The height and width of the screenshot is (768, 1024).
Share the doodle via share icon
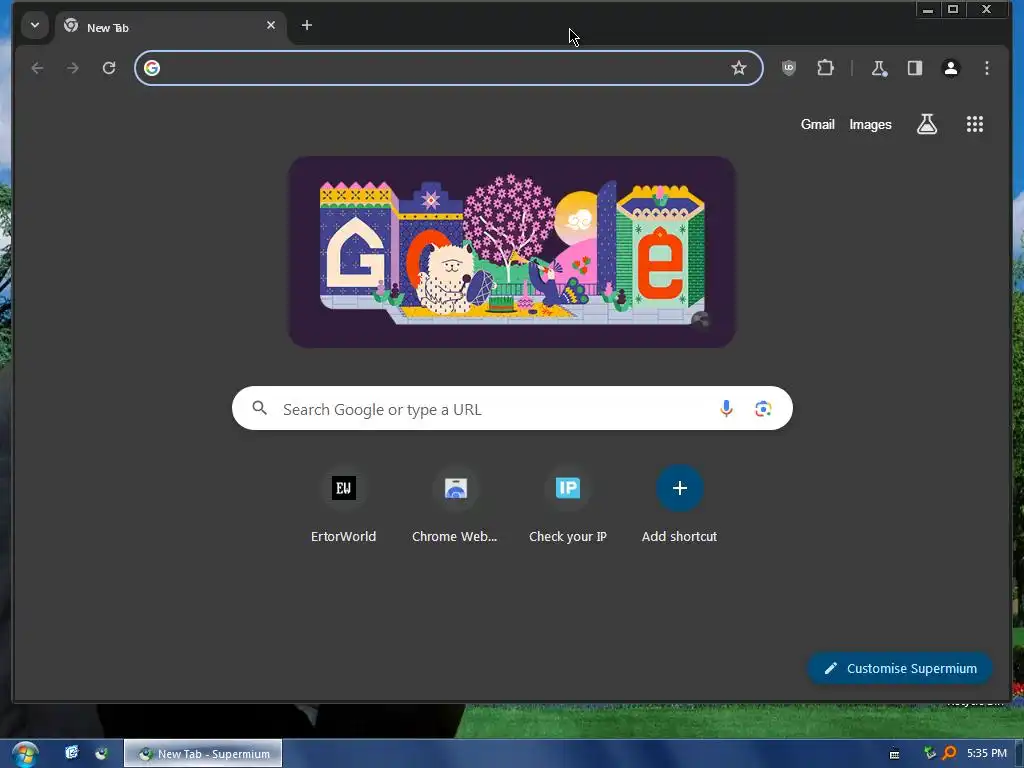701,320
